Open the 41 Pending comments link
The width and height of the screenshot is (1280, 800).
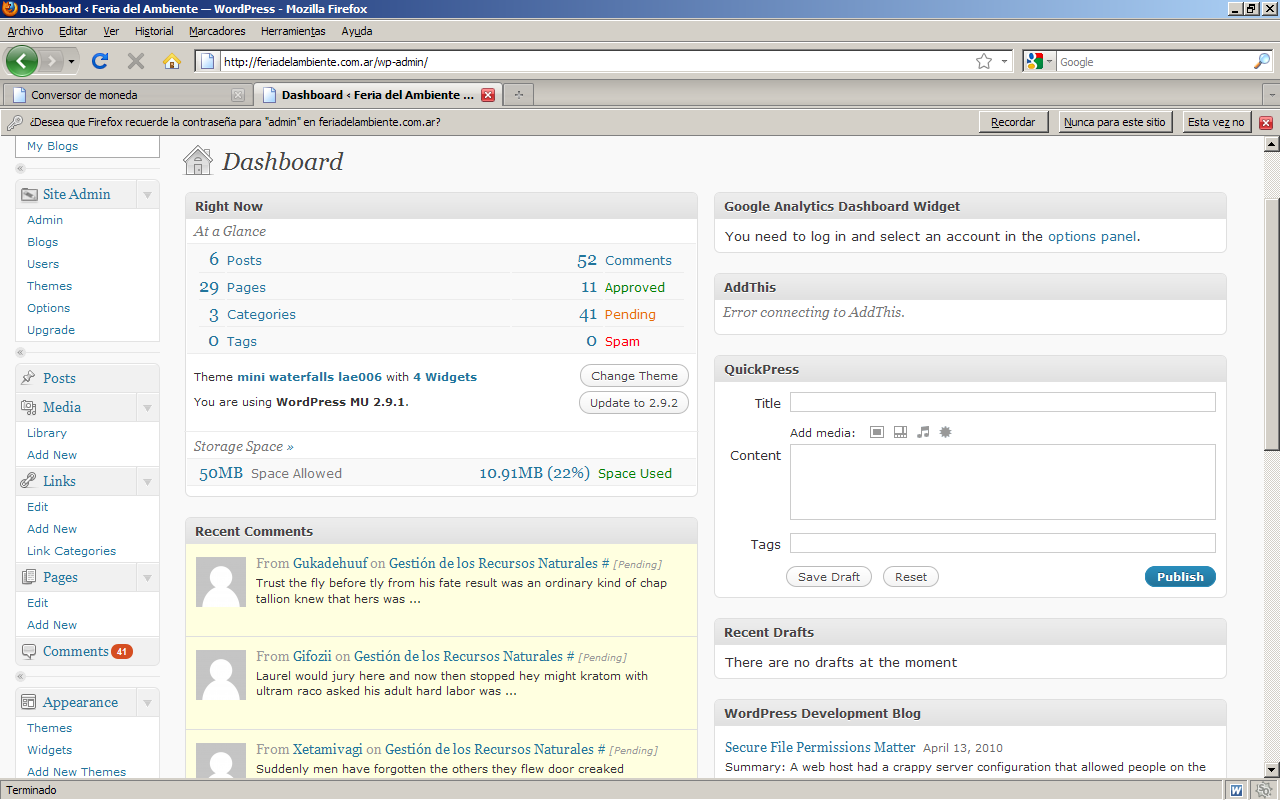(617, 314)
